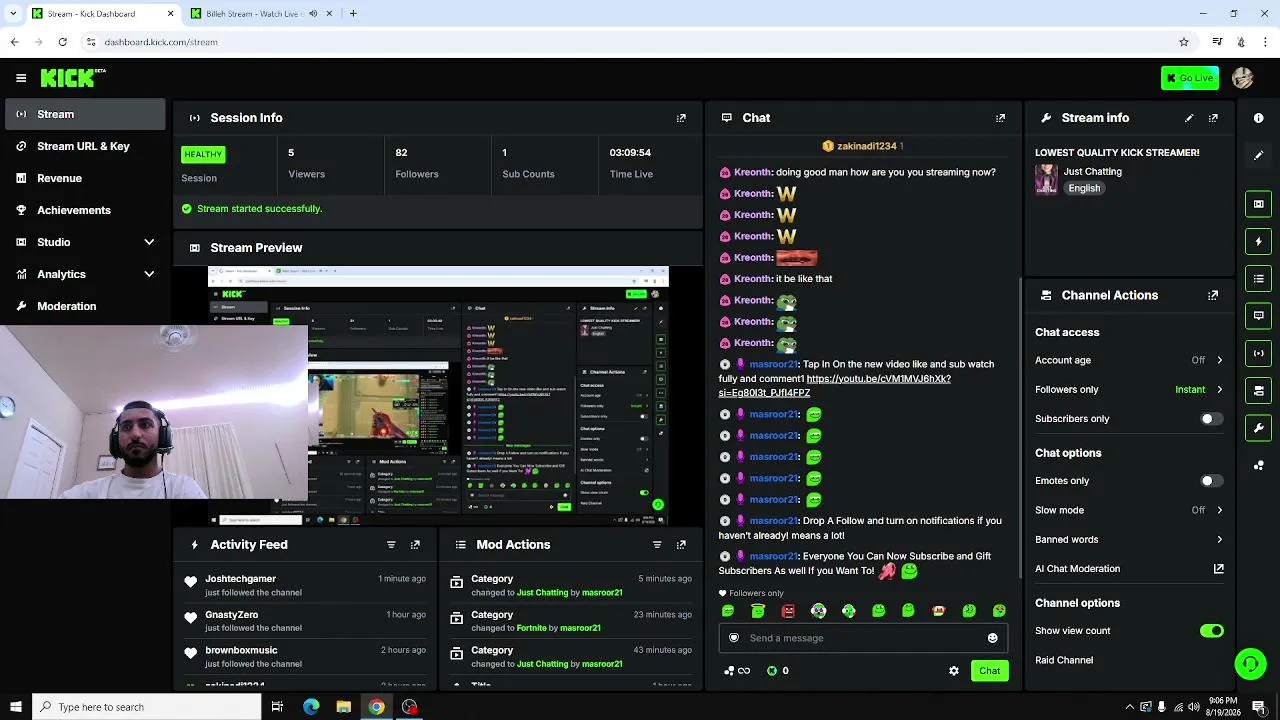The height and width of the screenshot is (720, 1280).
Task: Click the Windows taskbar search box
Action: pos(148,707)
